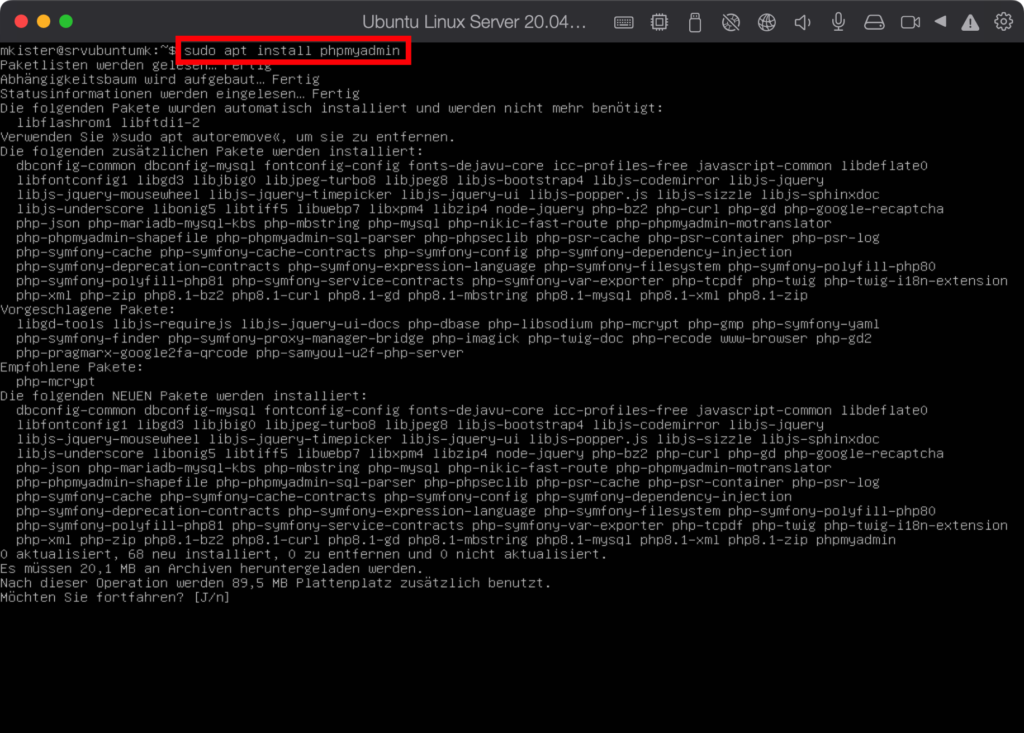Click the red close window button
Image resolution: width=1024 pixels, height=733 pixels.
(21, 22)
